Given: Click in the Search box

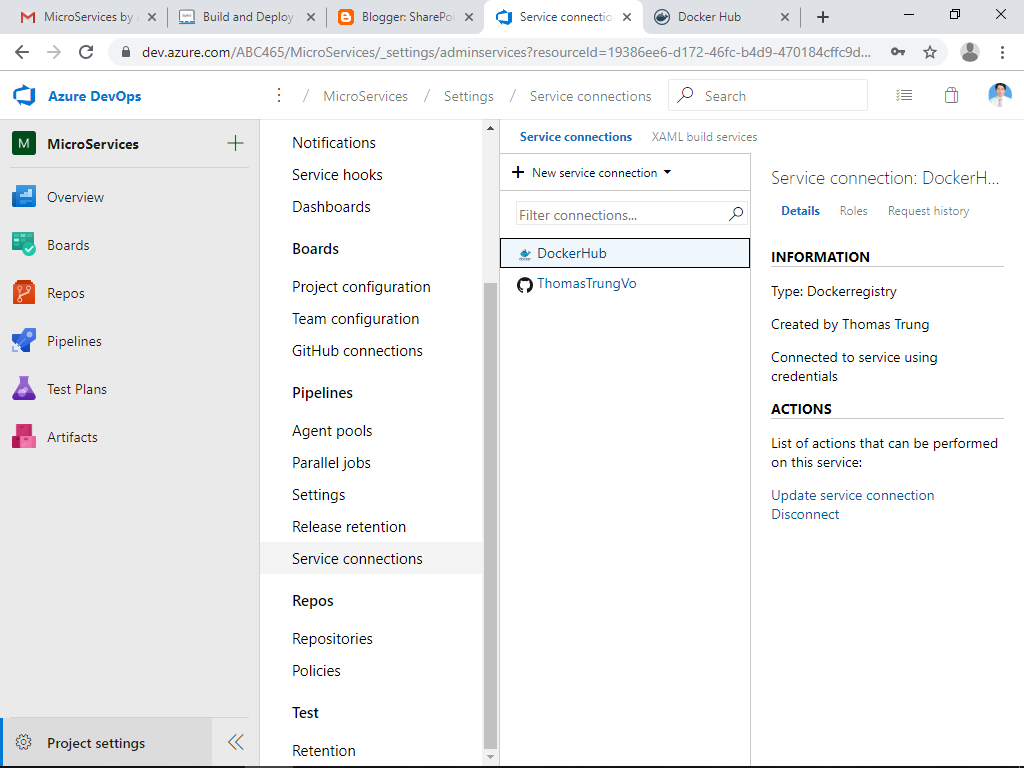Looking at the screenshot, I should tap(768, 95).
